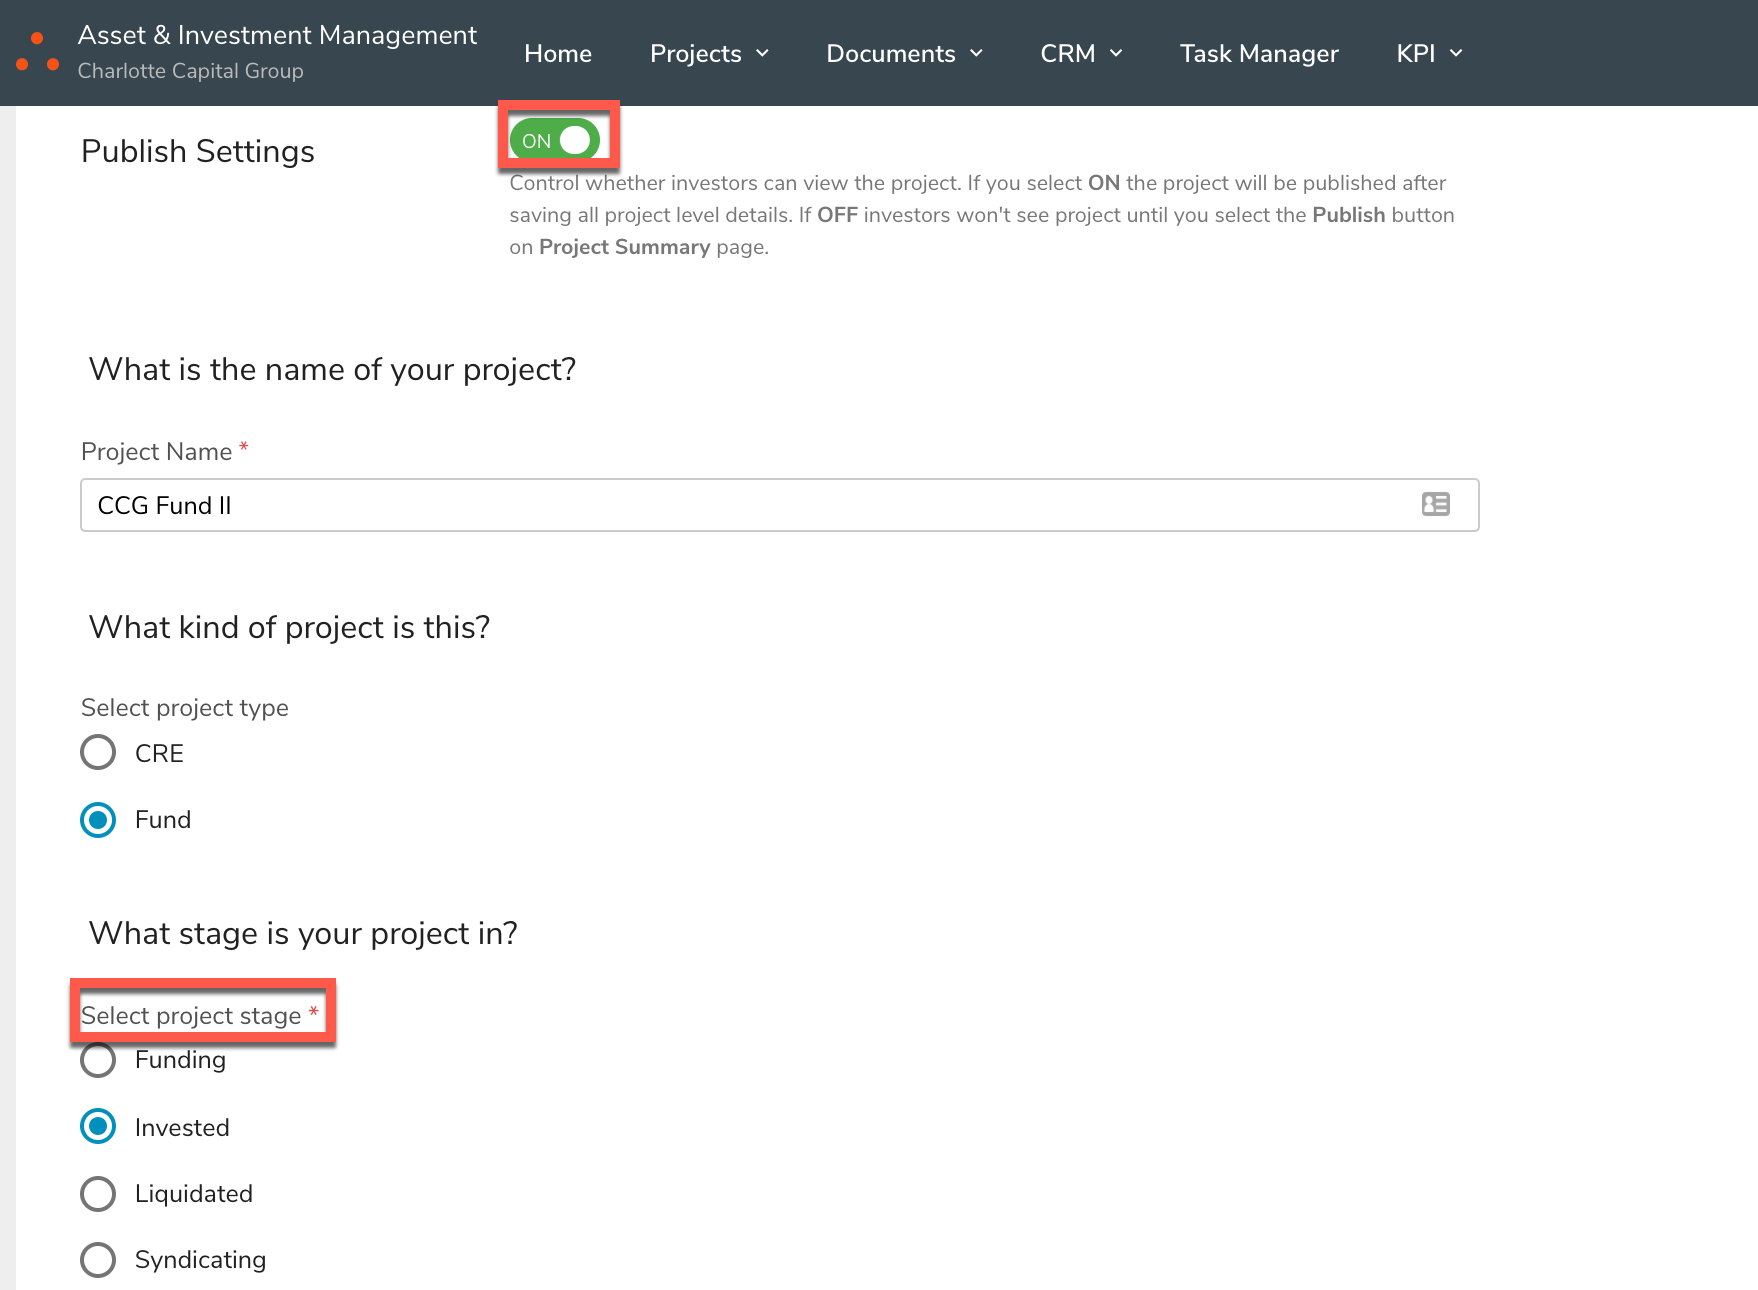Click the Projects menu chevron arrow
The width and height of the screenshot is (1758, 1290).
click(763, 54)
